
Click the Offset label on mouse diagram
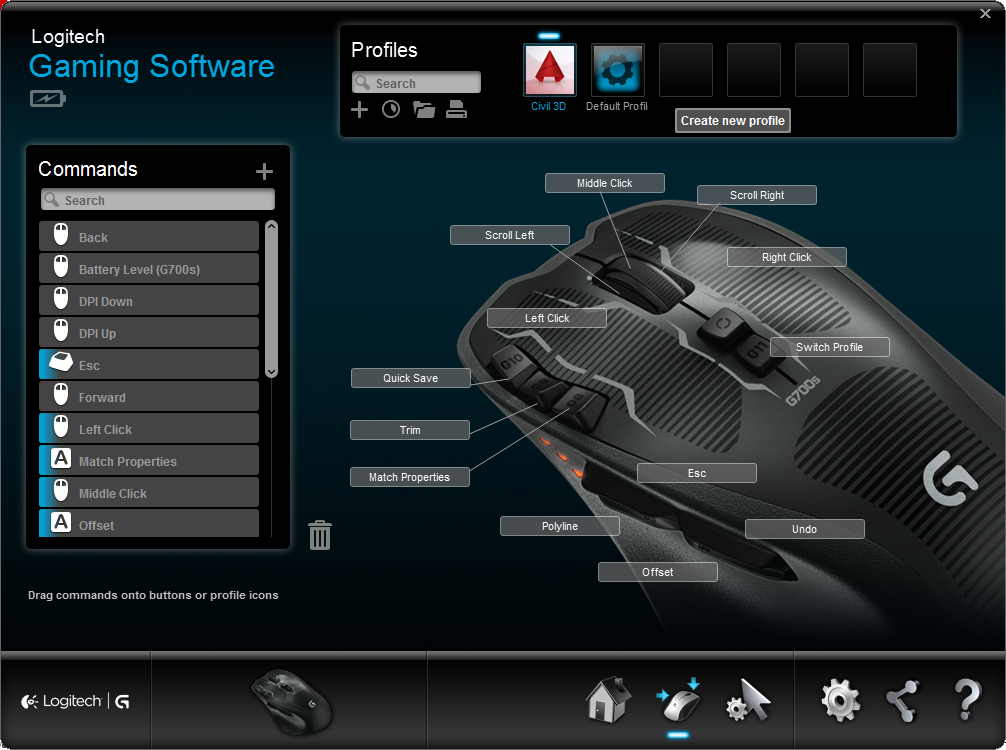[x=658, y=572]
